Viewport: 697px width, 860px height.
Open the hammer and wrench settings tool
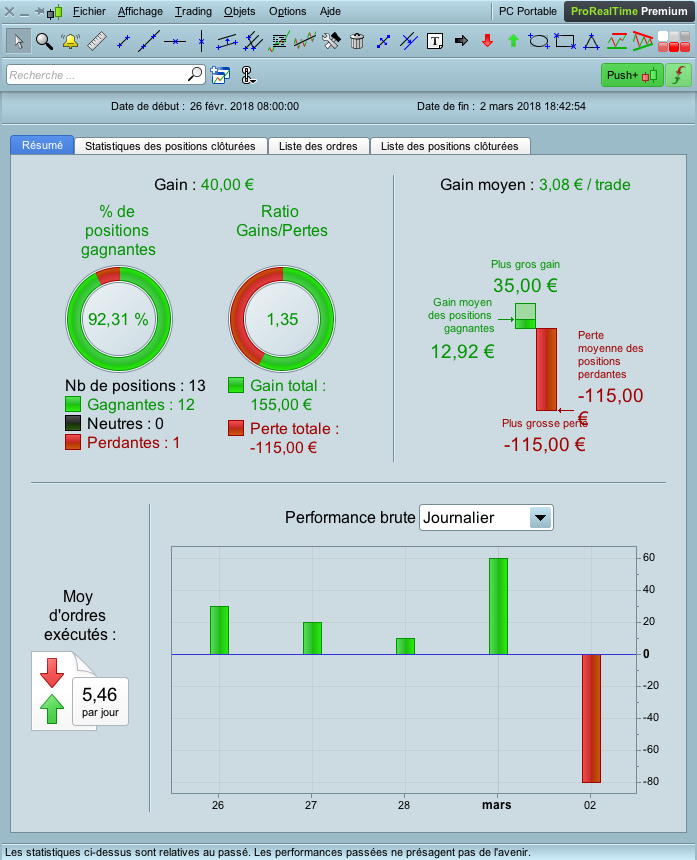[331, 41]
